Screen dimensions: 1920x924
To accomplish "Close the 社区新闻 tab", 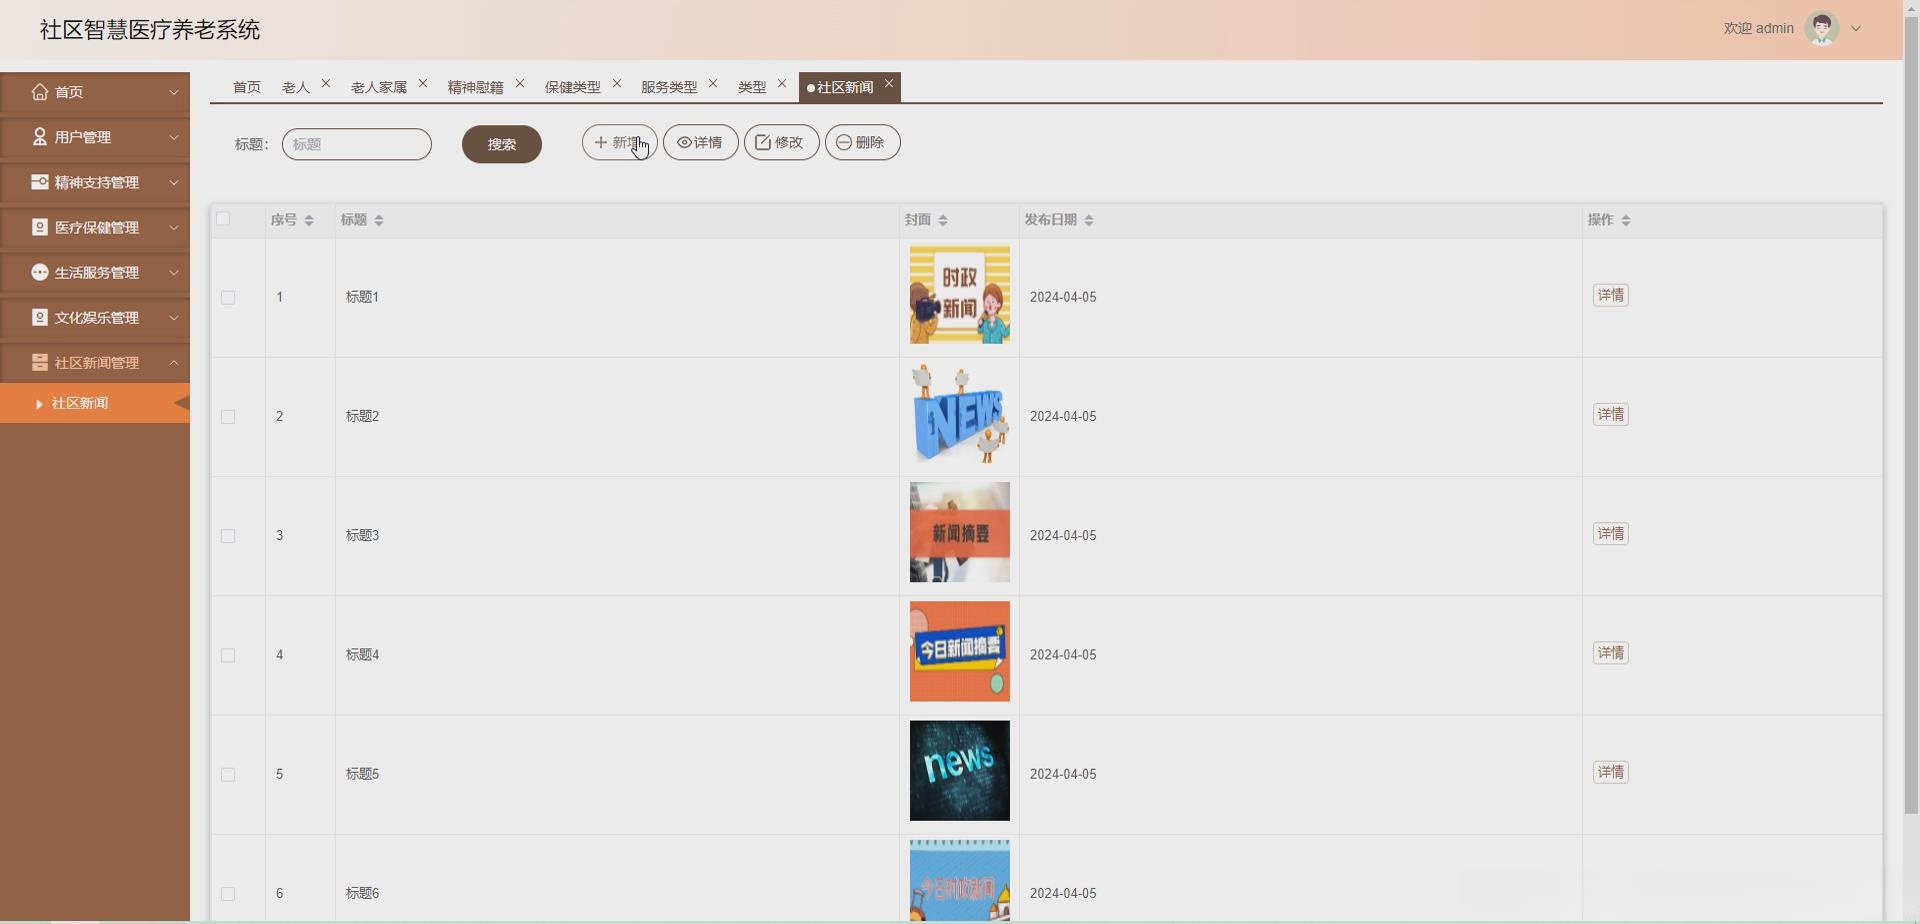I will [x=889, y=84].
